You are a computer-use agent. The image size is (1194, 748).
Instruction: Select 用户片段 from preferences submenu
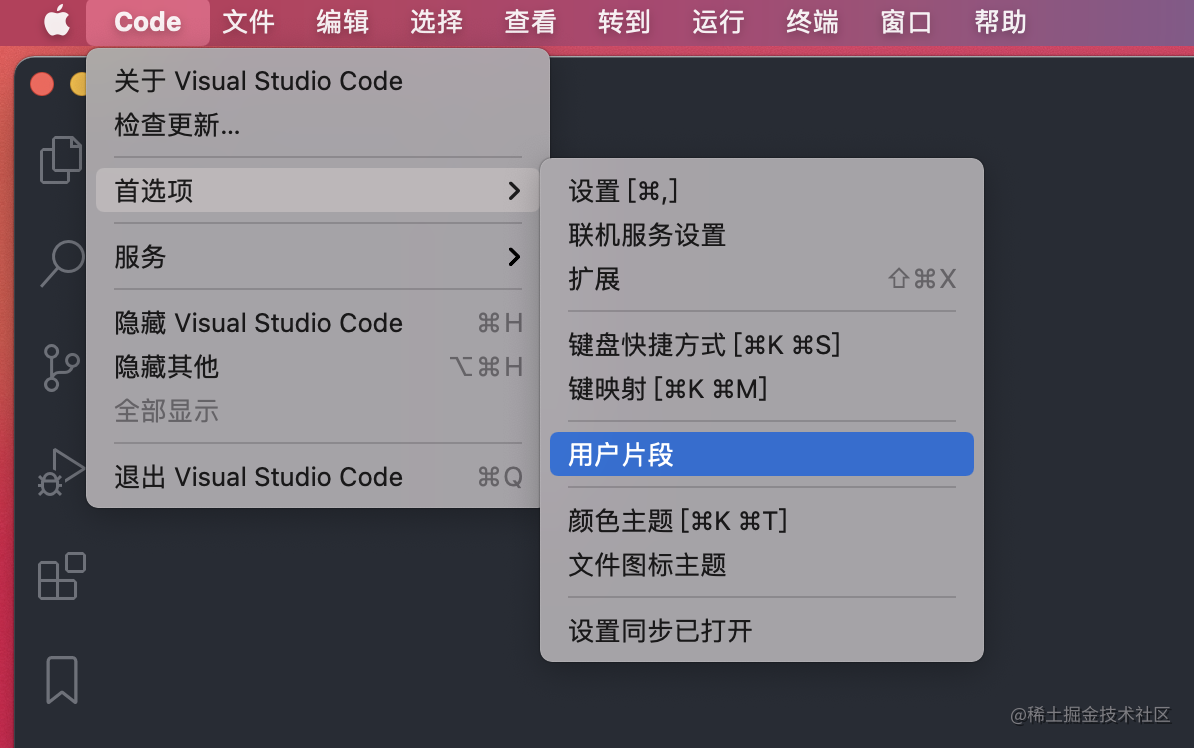click(x=761, y=455)
